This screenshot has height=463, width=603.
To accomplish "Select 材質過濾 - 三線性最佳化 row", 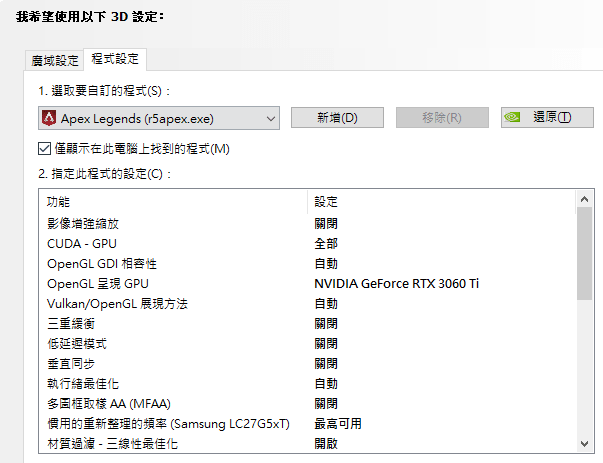I will point(308,443).
